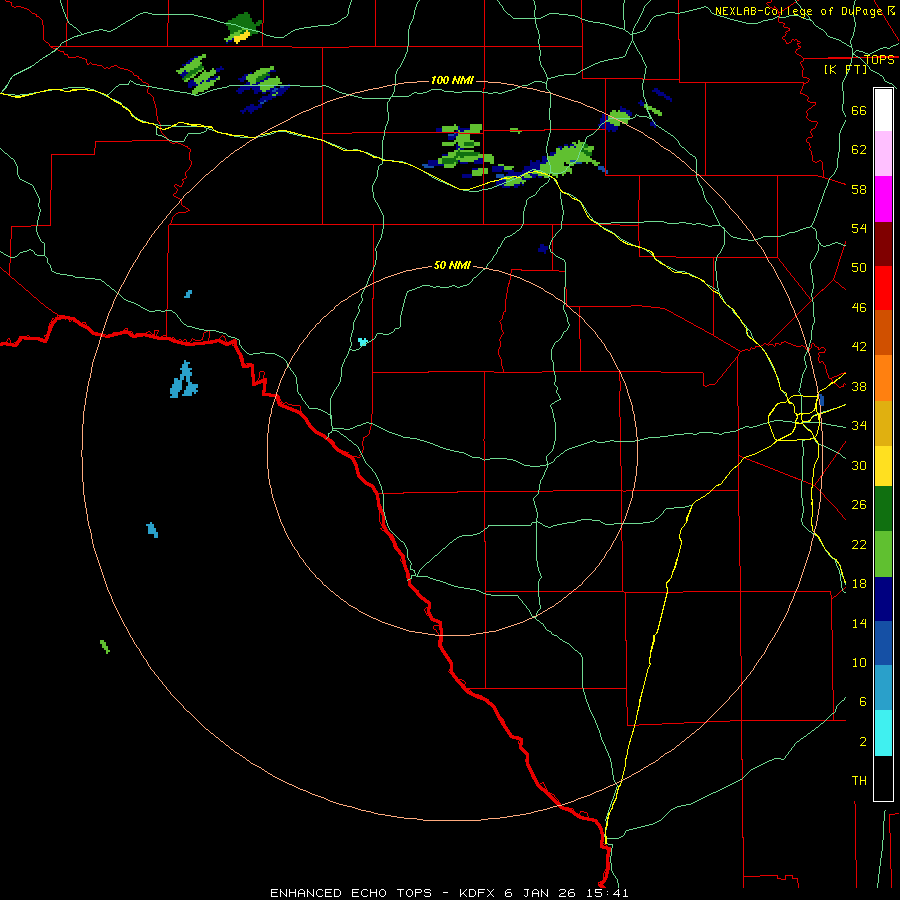900x900 pixels.
Task: Click the "50" legend value
Action: pyautogui.click(x=859, y=268)
